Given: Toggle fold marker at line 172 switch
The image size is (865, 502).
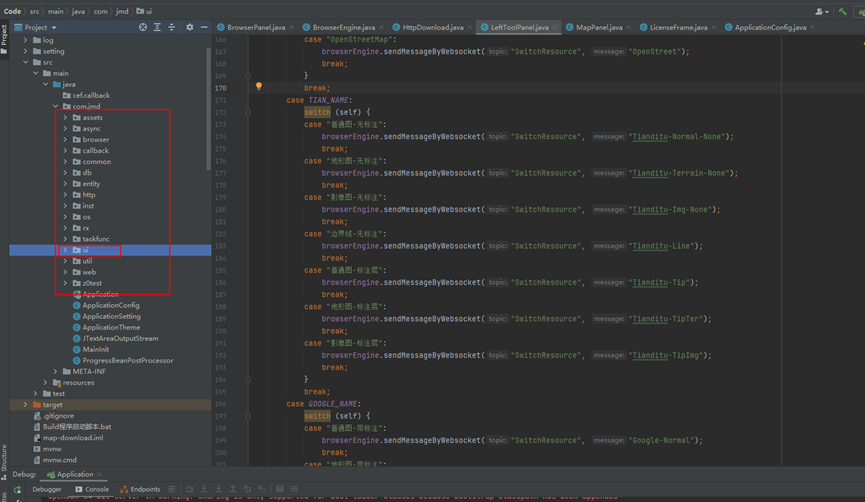Looking at the screenshot, I should (x=248, y=112).
